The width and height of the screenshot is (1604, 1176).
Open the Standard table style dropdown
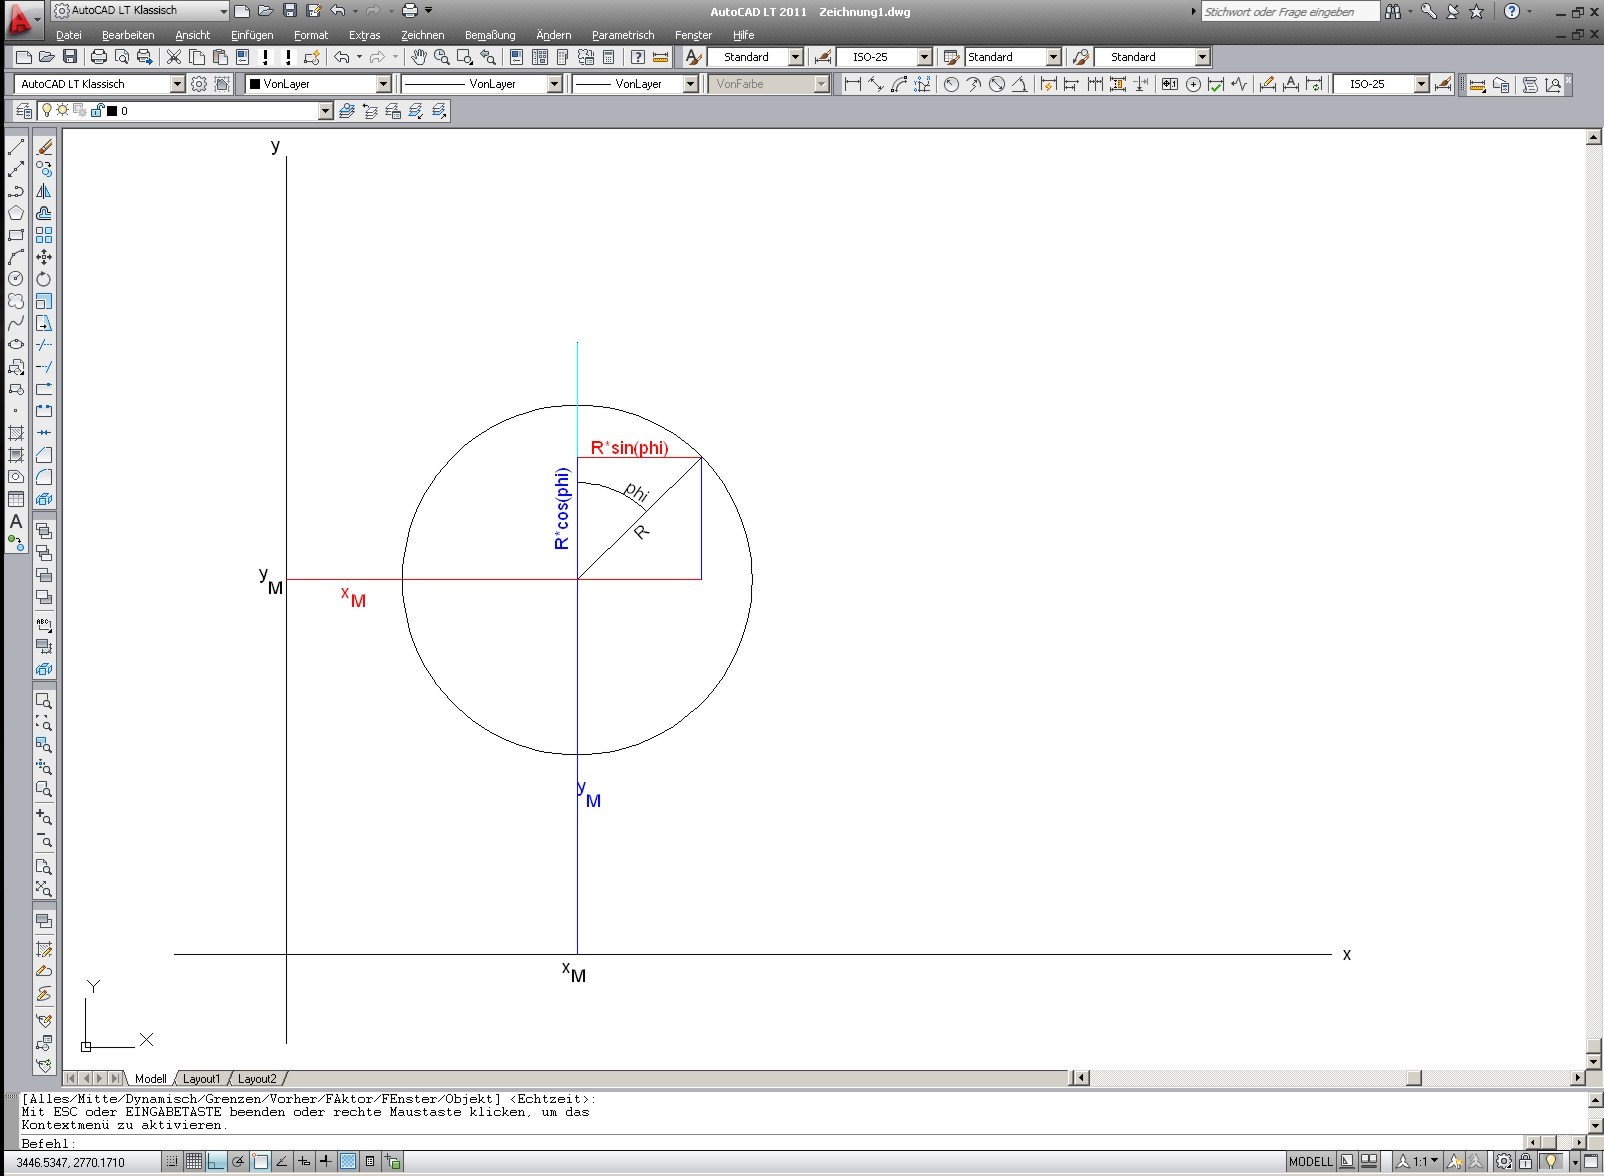point(1053,57)
